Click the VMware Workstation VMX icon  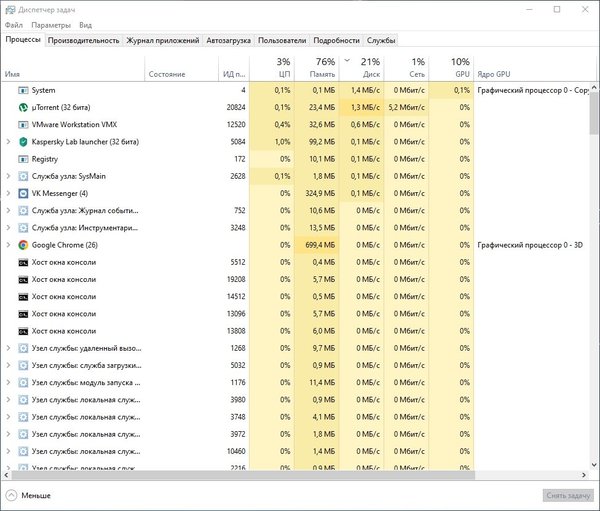coord(23,125)
